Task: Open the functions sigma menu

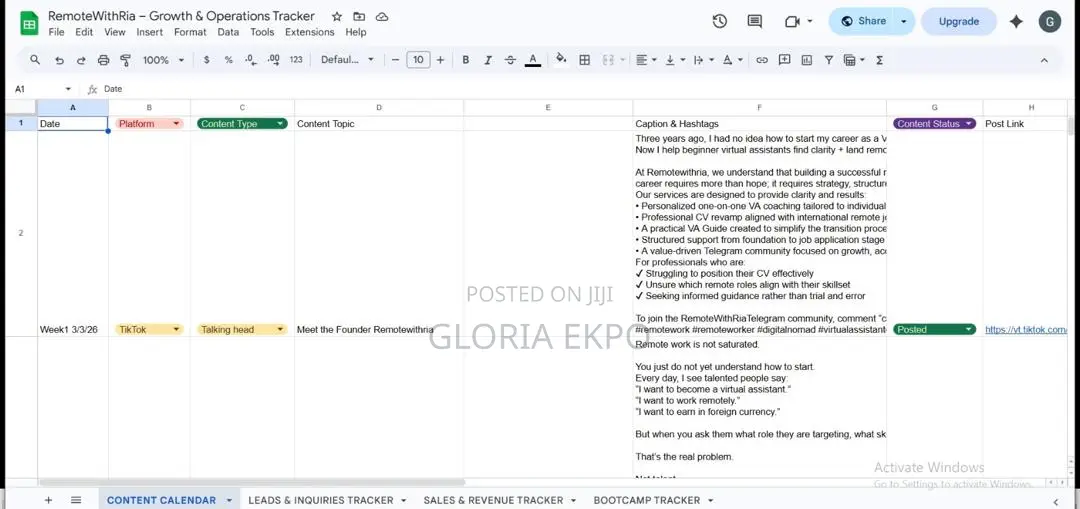Action: pyautogui.click(x=880, y=60)
